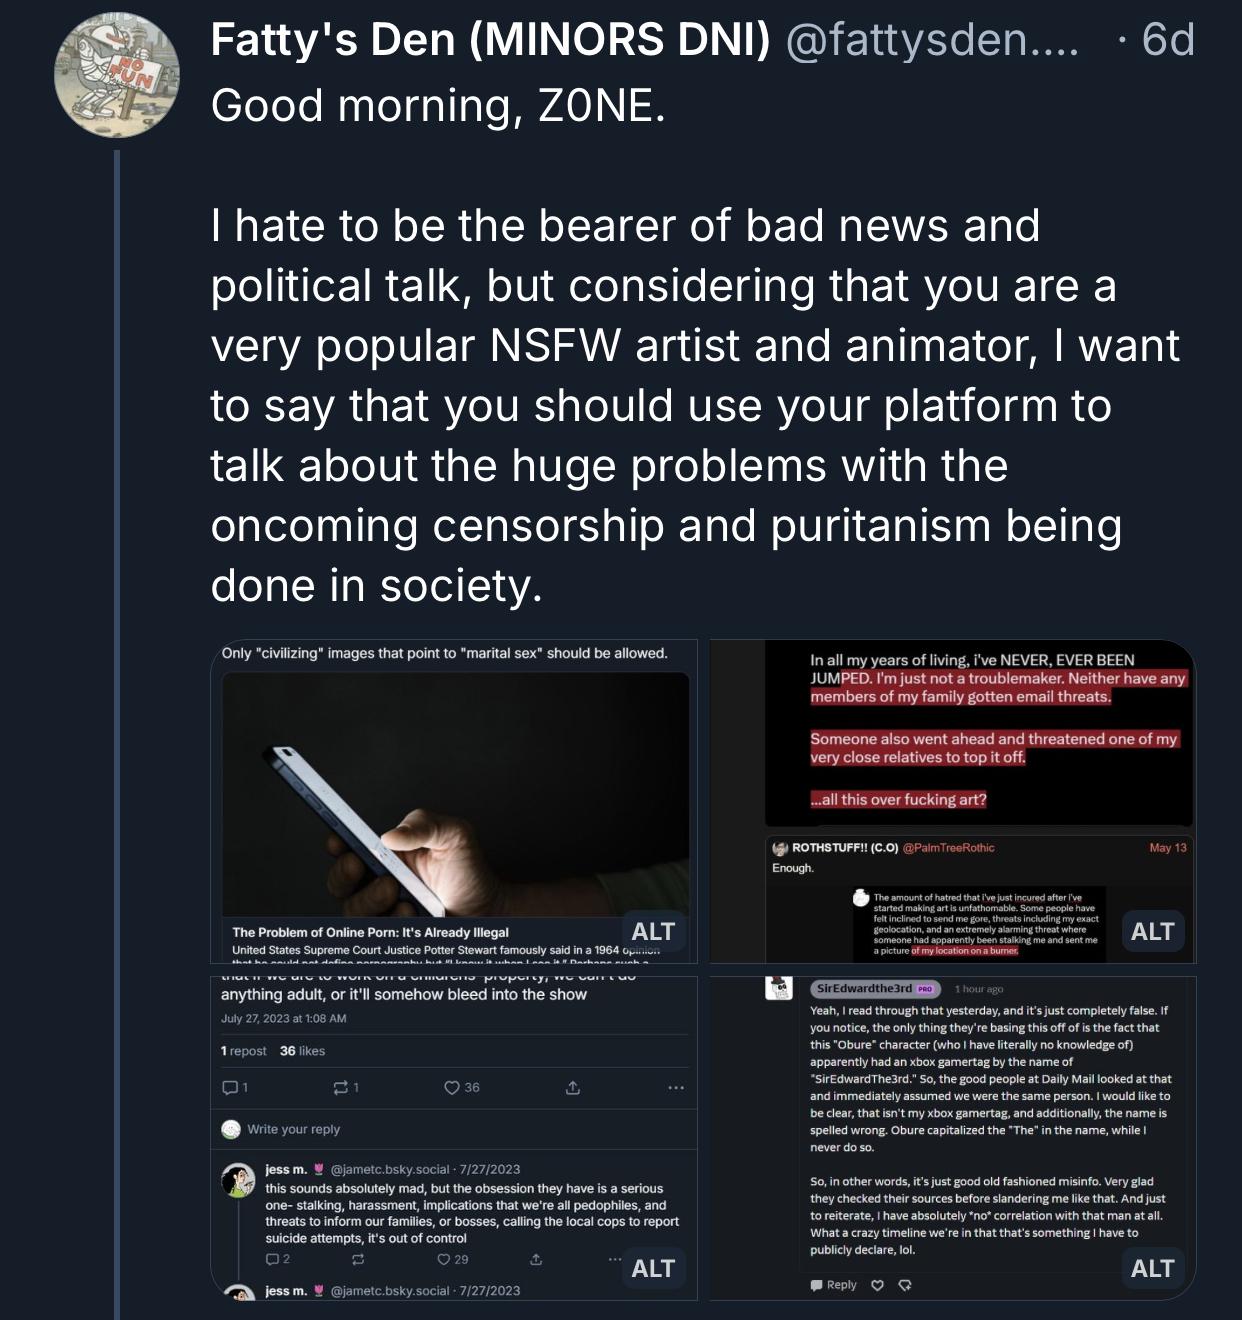Viewport: 1242px width, 1320px height.
Task: Open the three-dot more options menu
Action: point(676,1087)
